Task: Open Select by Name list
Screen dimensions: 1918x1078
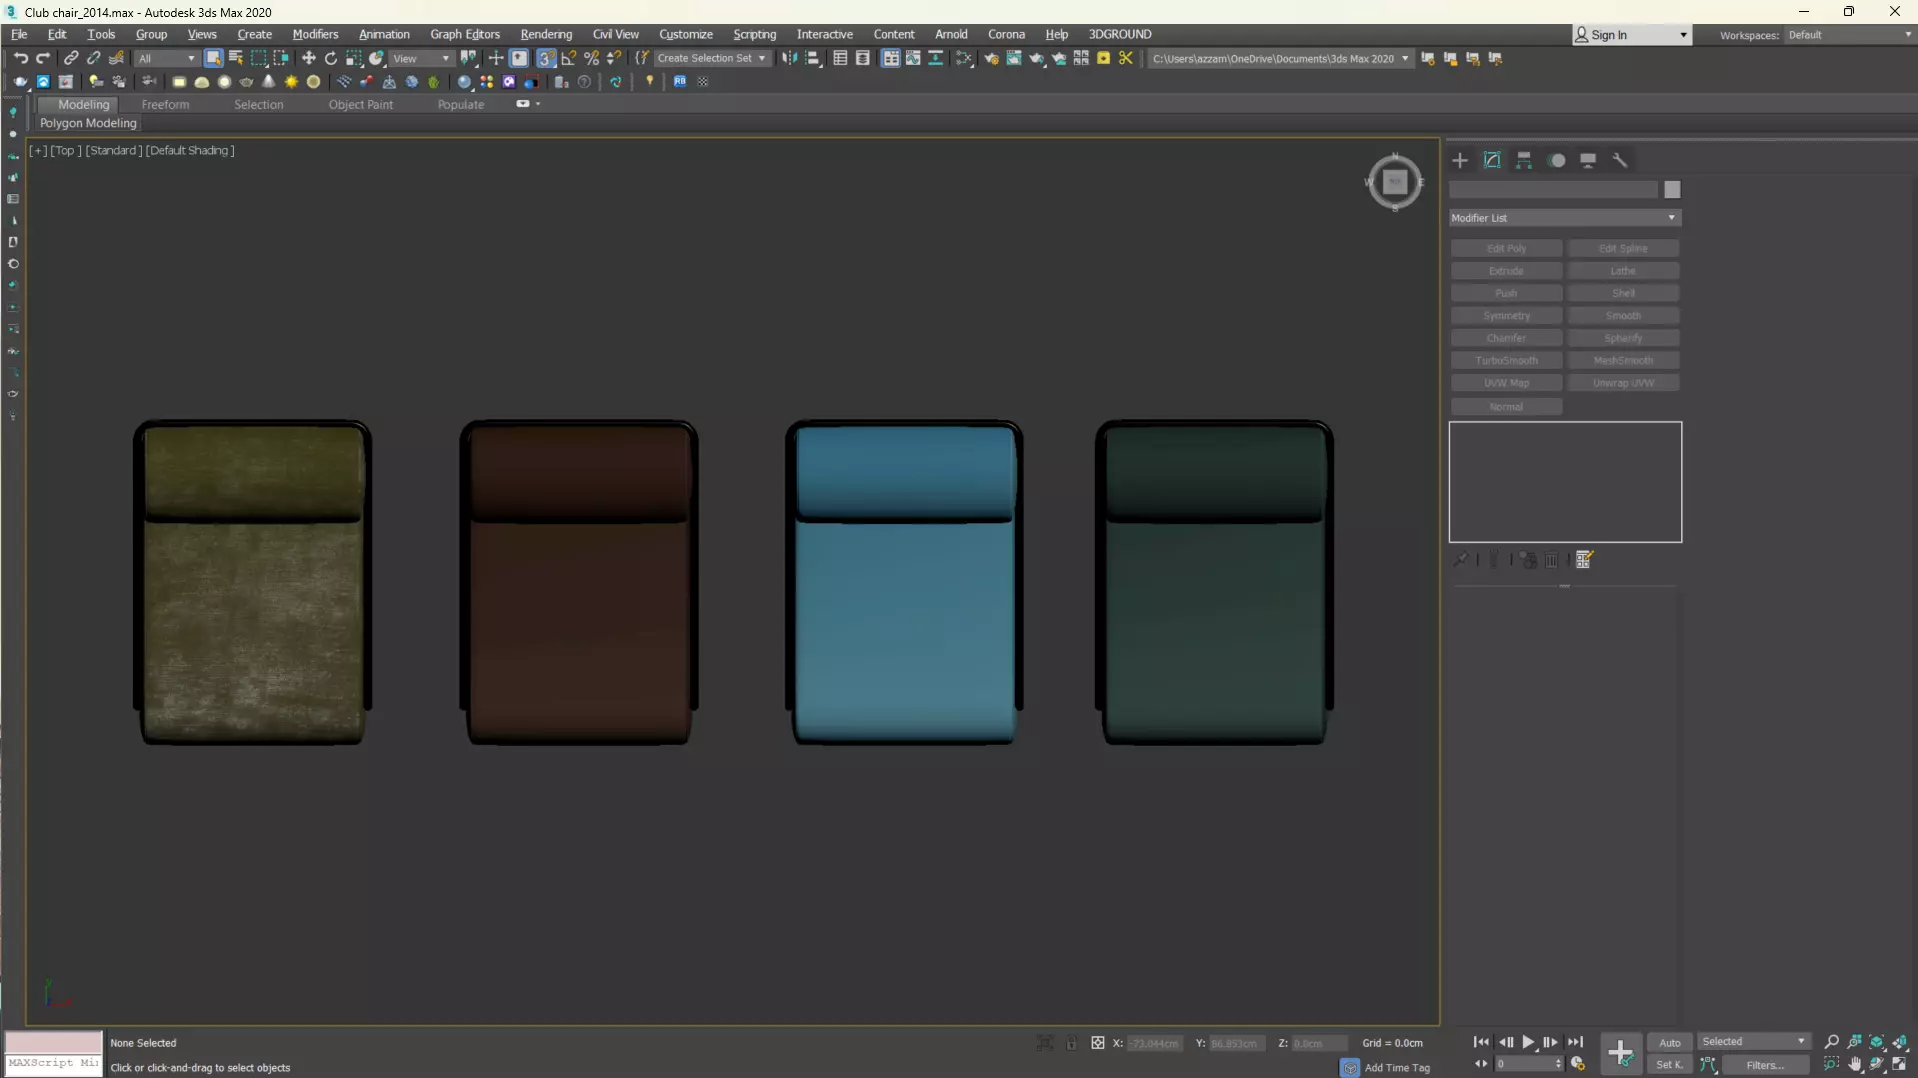Action: coord(236,58)
